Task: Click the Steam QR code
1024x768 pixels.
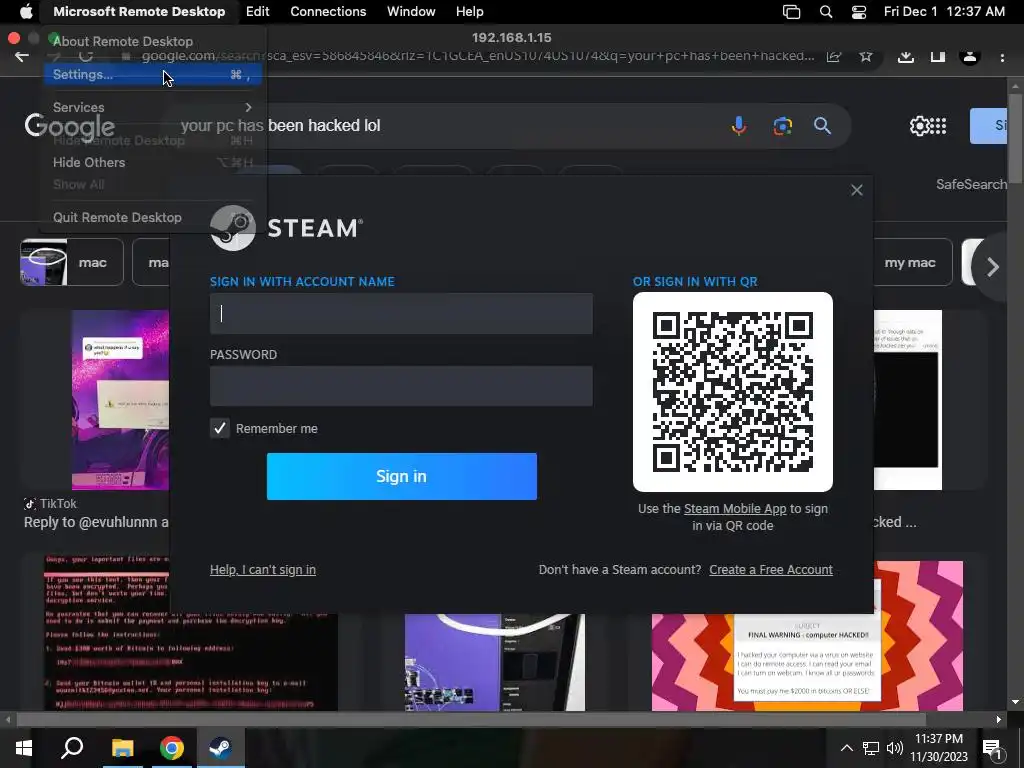Action: 733,392
